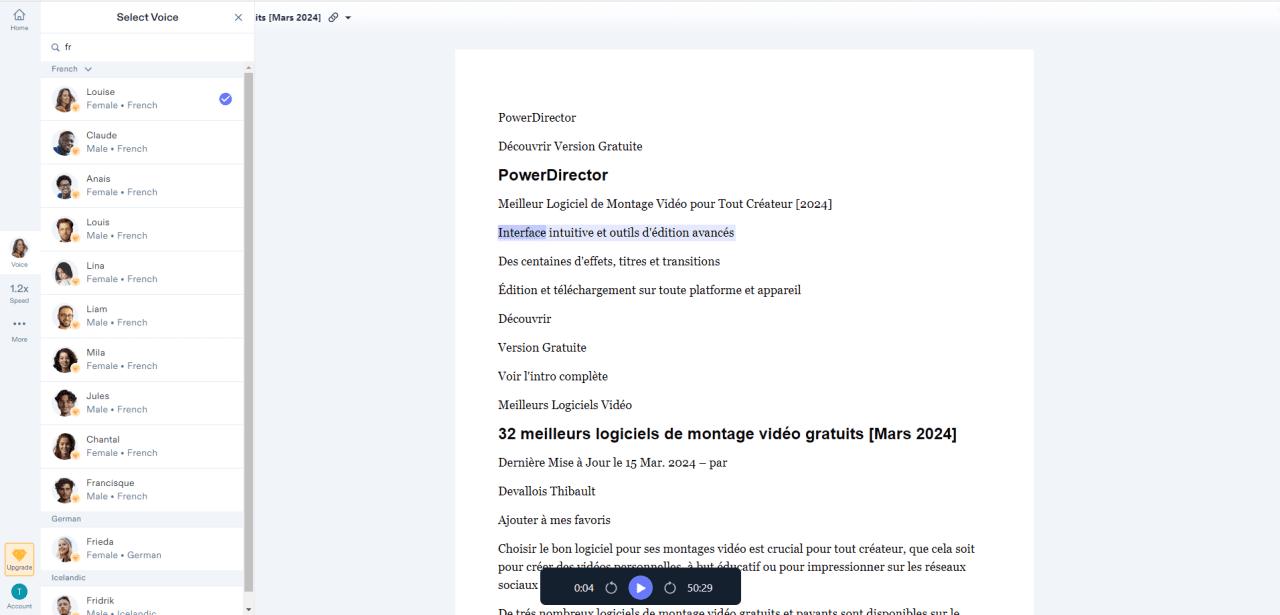Select Frieda female German voice
Image resolution: width=1280 pixels, height=615 pixels.
click(x=142, y=549)
